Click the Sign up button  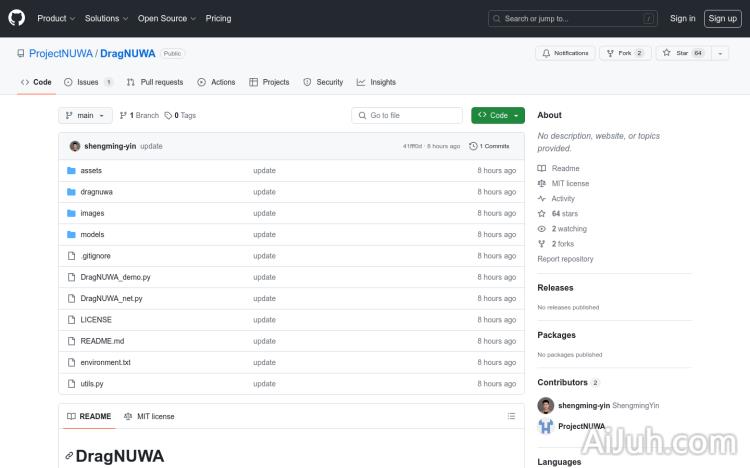(x=721, y=18)
